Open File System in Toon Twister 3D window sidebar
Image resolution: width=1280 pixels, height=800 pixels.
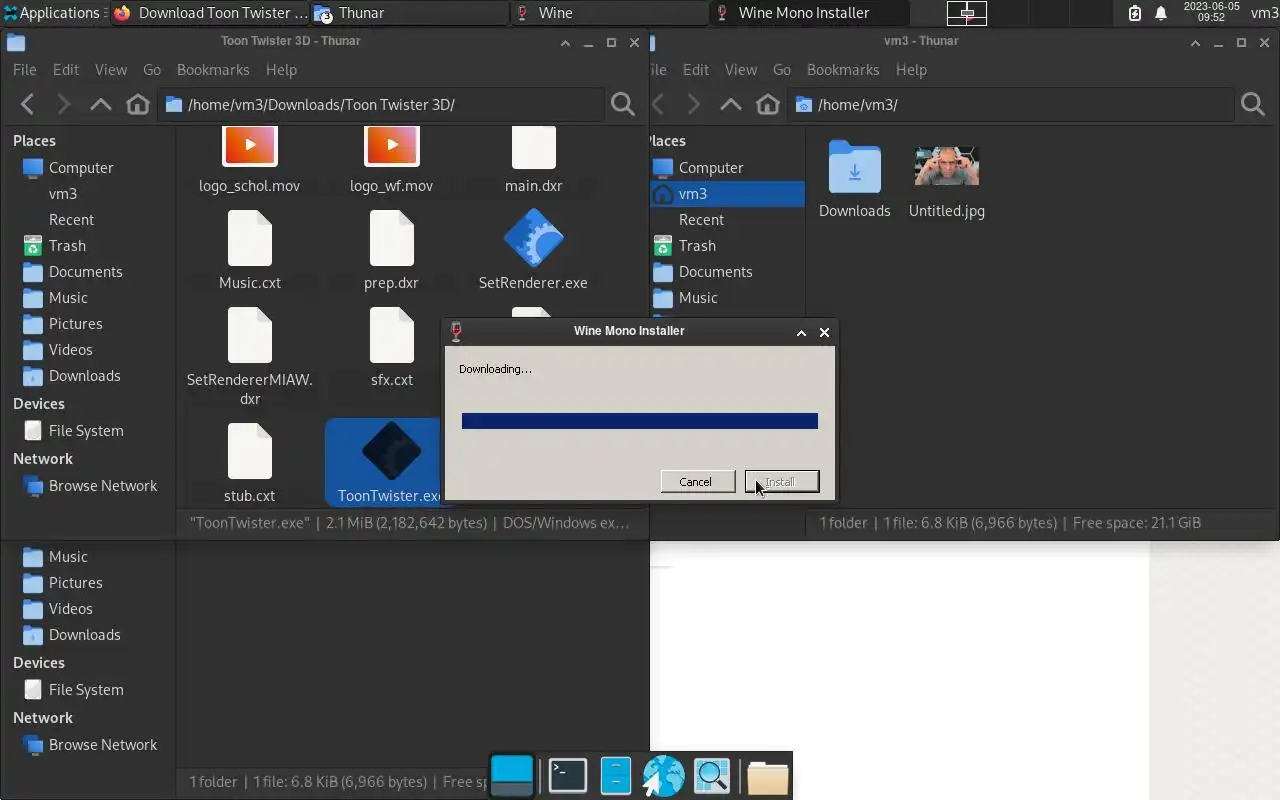click(x=86, y=430)
